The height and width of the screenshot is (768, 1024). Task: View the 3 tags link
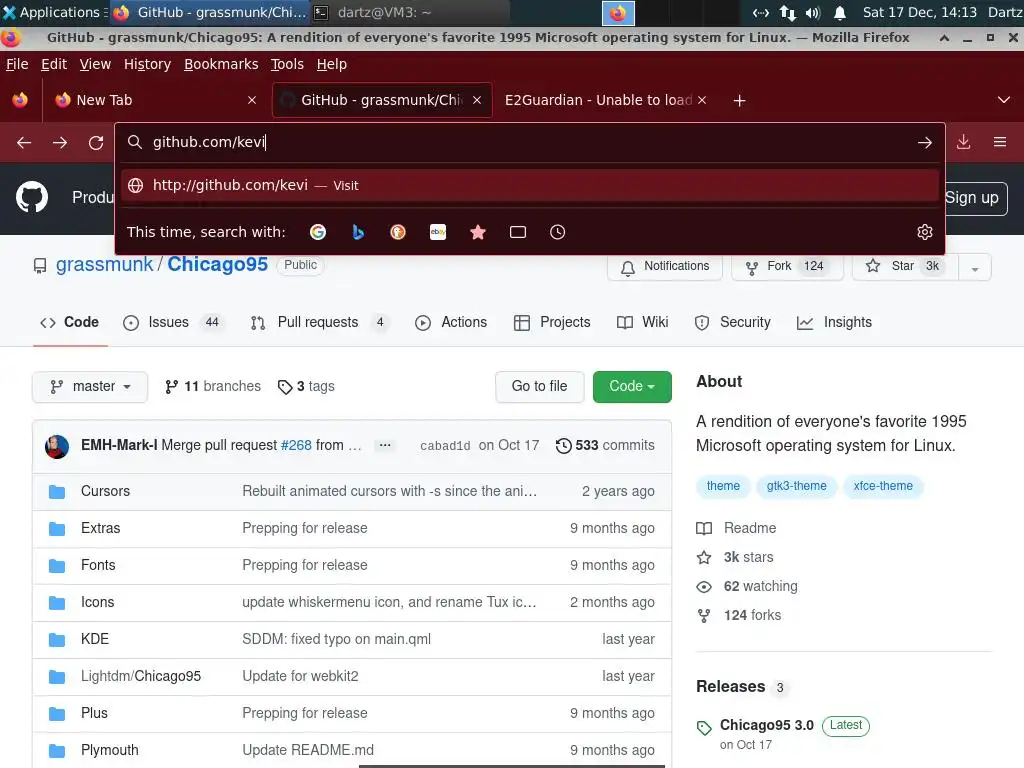click(306, 387)
